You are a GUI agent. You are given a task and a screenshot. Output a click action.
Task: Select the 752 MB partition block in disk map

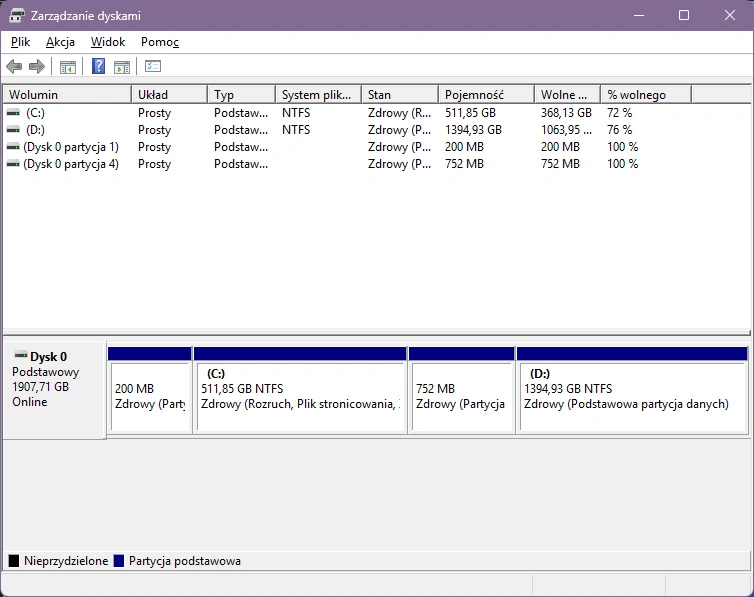coord(461,397)
